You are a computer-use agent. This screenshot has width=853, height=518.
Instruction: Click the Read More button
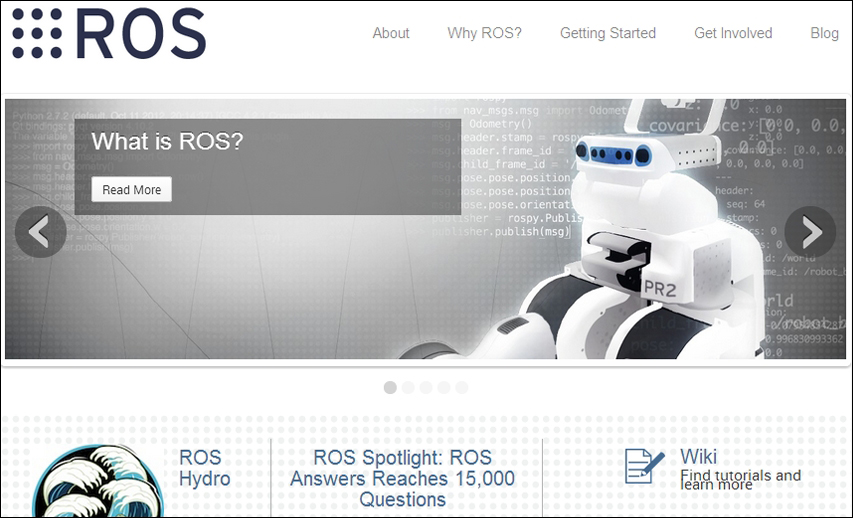(x=132, y=189)
